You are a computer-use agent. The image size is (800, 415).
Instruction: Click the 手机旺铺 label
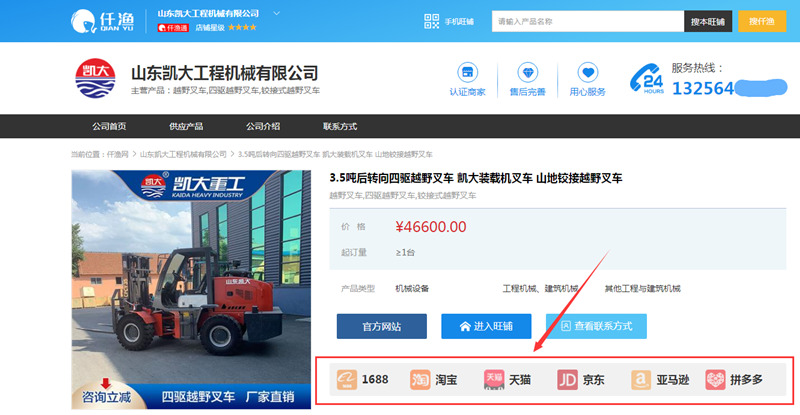click(459, 21)
